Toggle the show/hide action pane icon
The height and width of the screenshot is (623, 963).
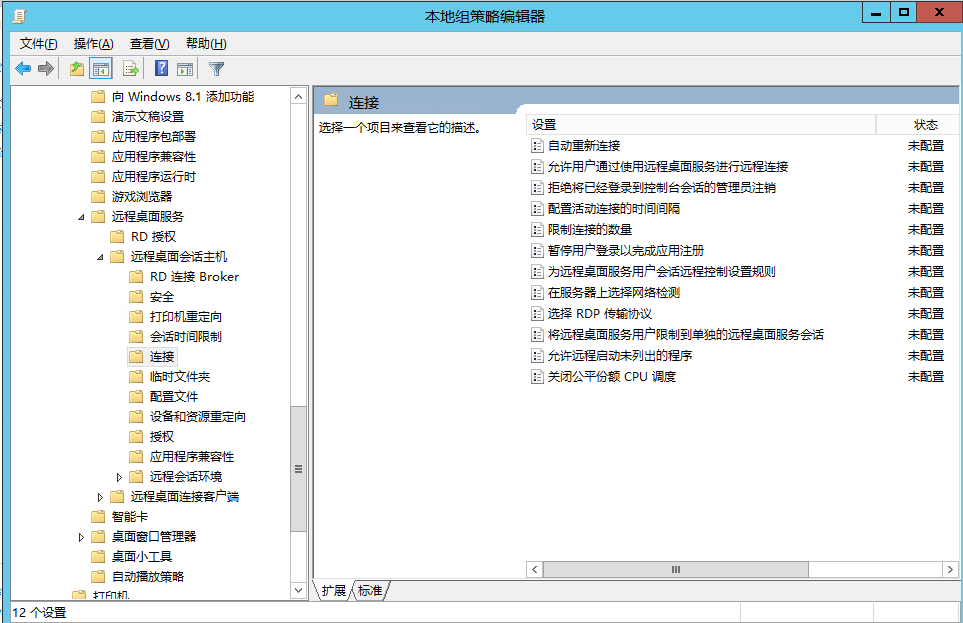[185, 69]
